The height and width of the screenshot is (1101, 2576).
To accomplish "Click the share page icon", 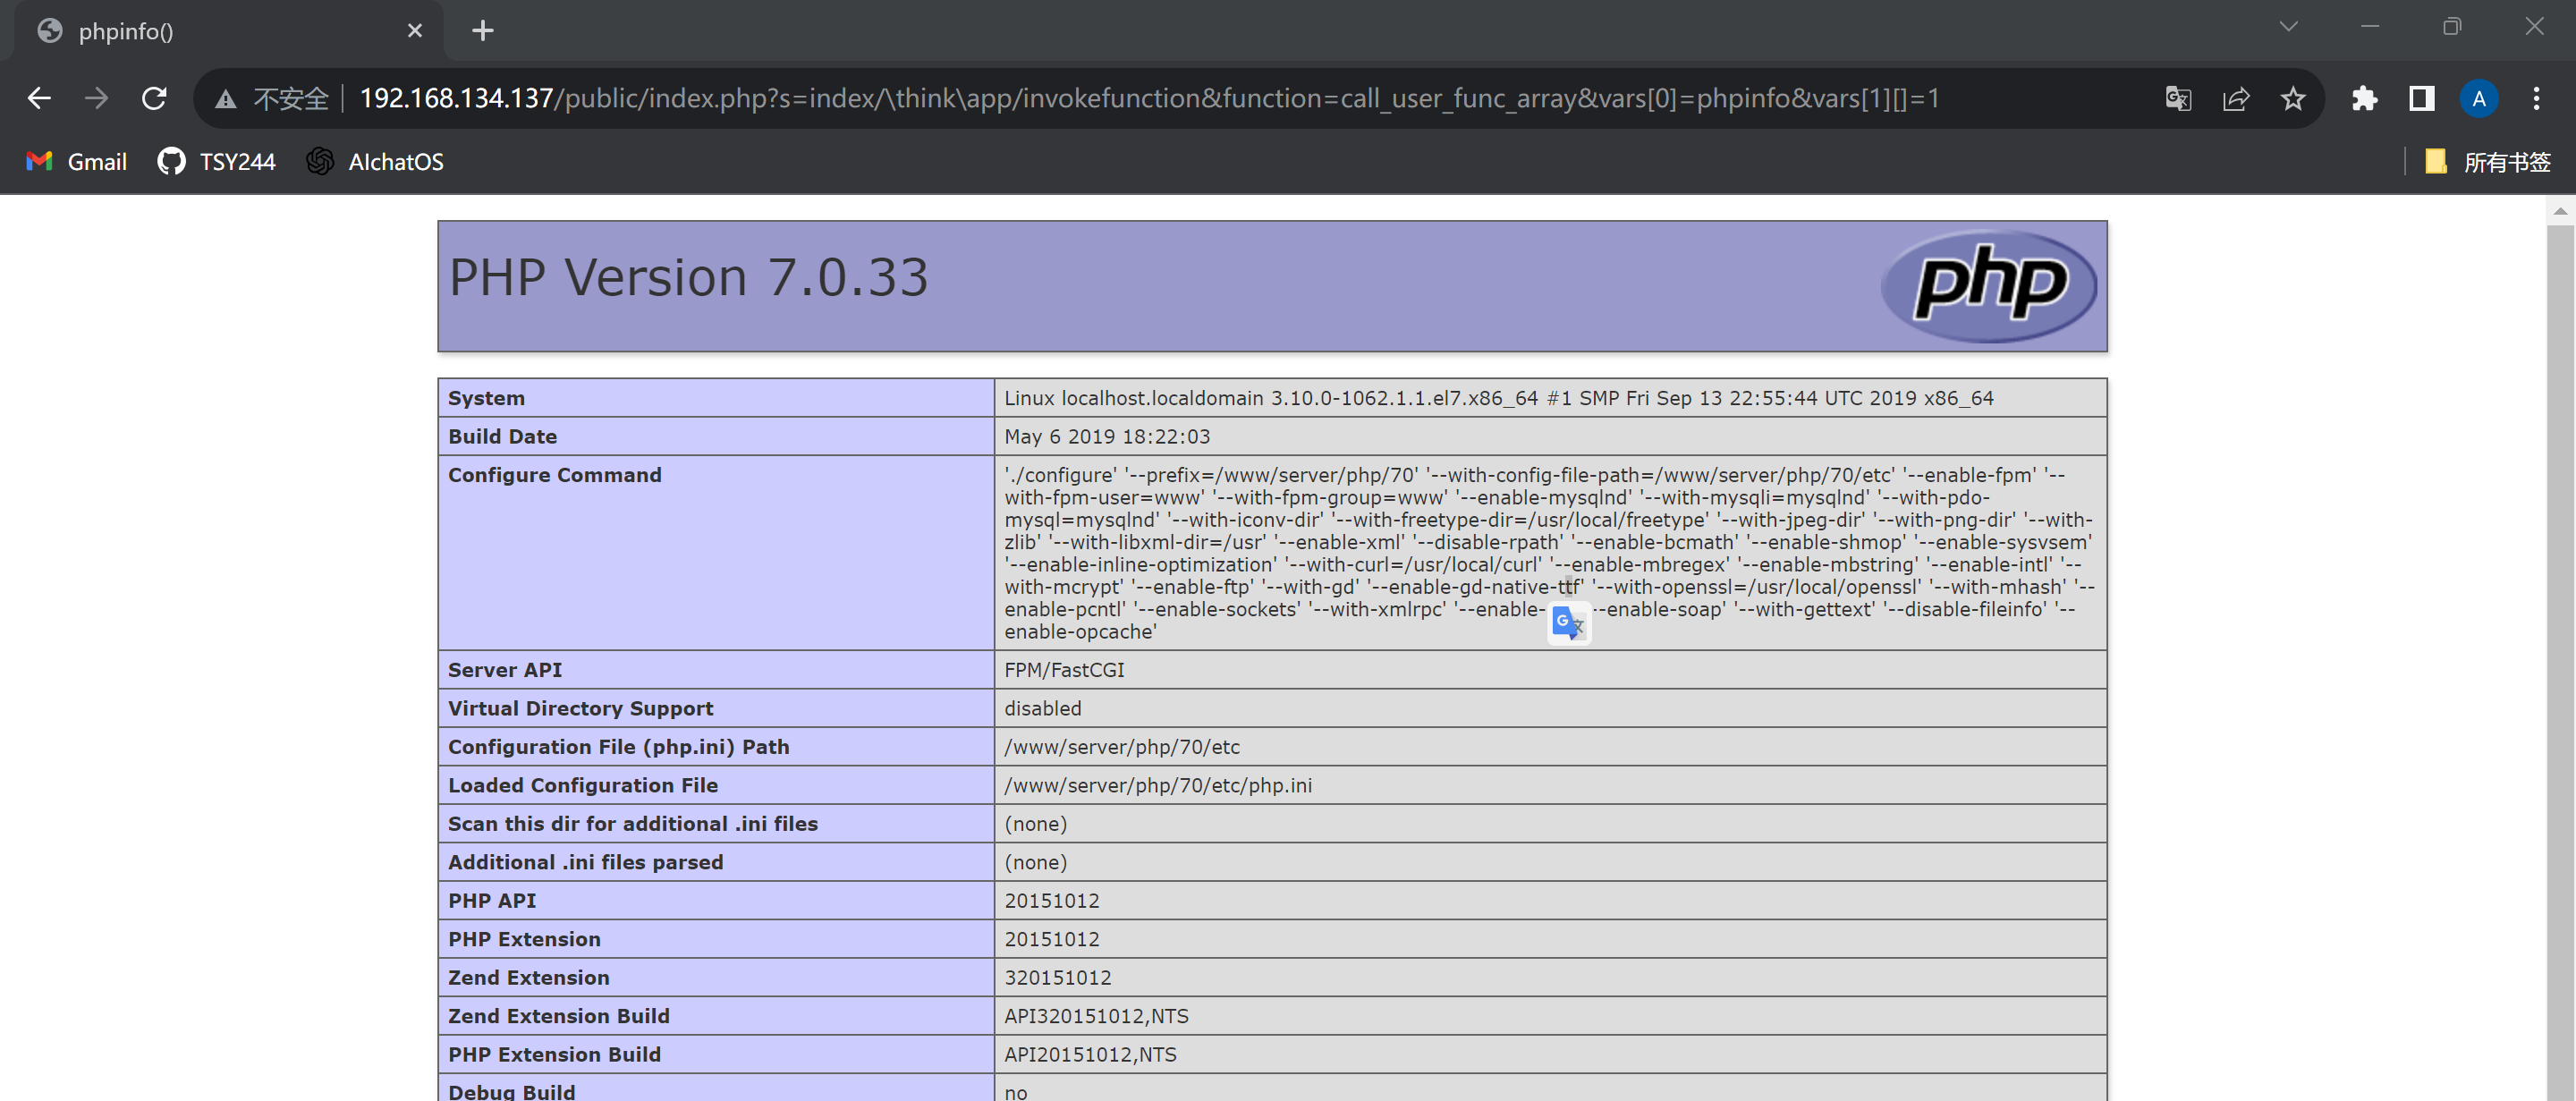I will (x=2235, y=98).
